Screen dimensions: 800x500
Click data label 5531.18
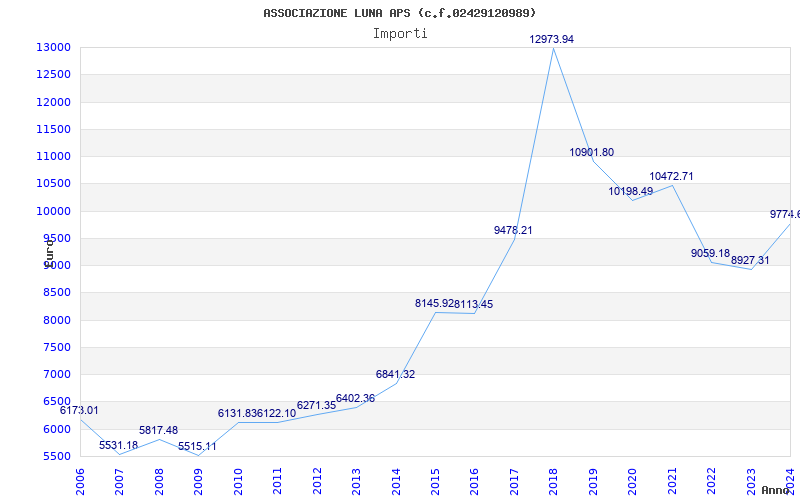pyautogui.click(x=118, y=445)
